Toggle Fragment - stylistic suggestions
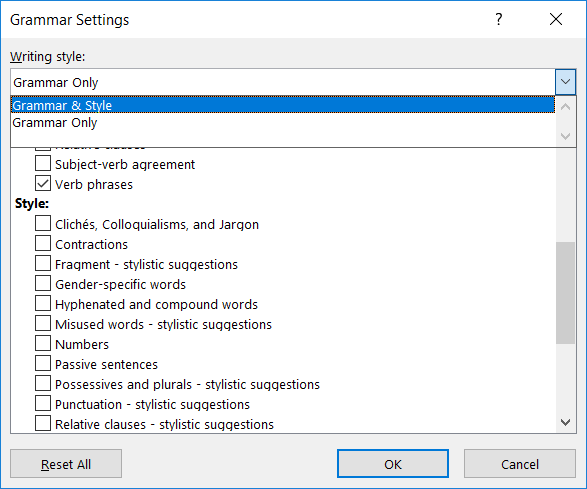587x489 pixels. pyautogui.click(x=43, y=264)
